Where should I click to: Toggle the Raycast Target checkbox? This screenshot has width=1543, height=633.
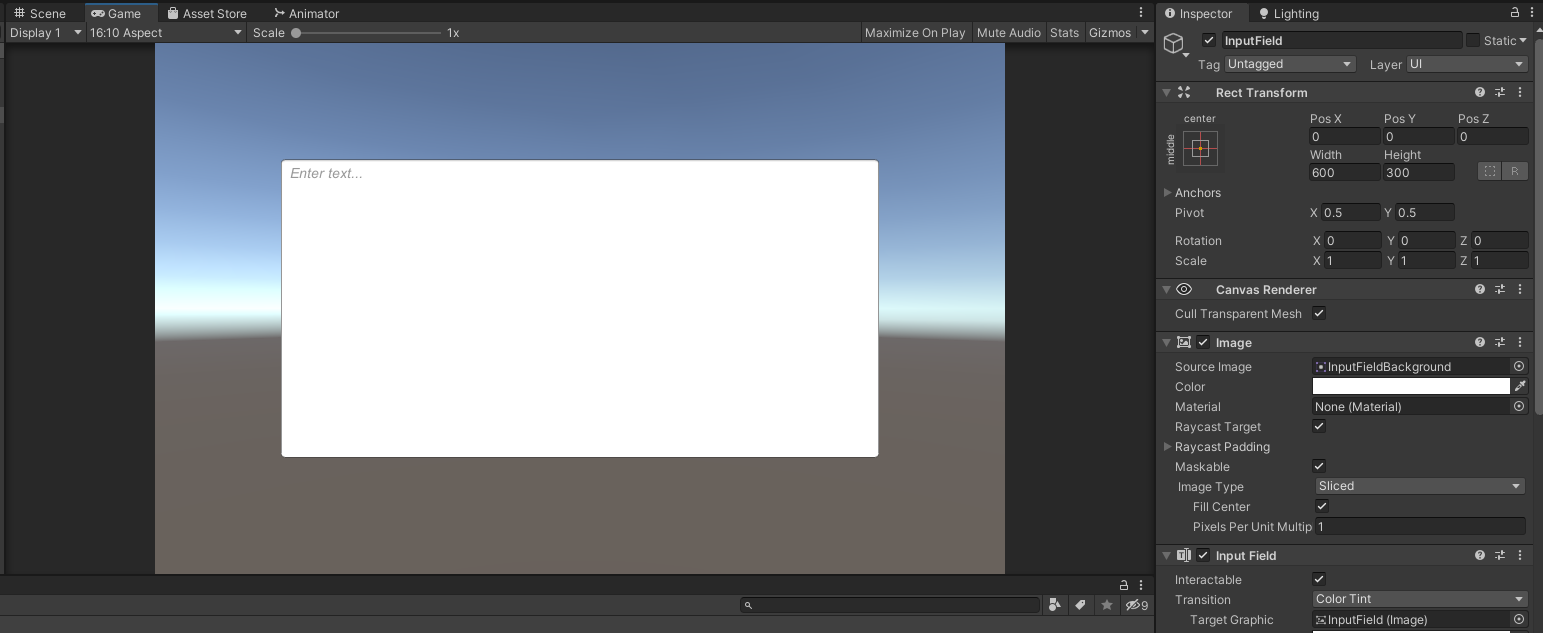[1318, 426]
